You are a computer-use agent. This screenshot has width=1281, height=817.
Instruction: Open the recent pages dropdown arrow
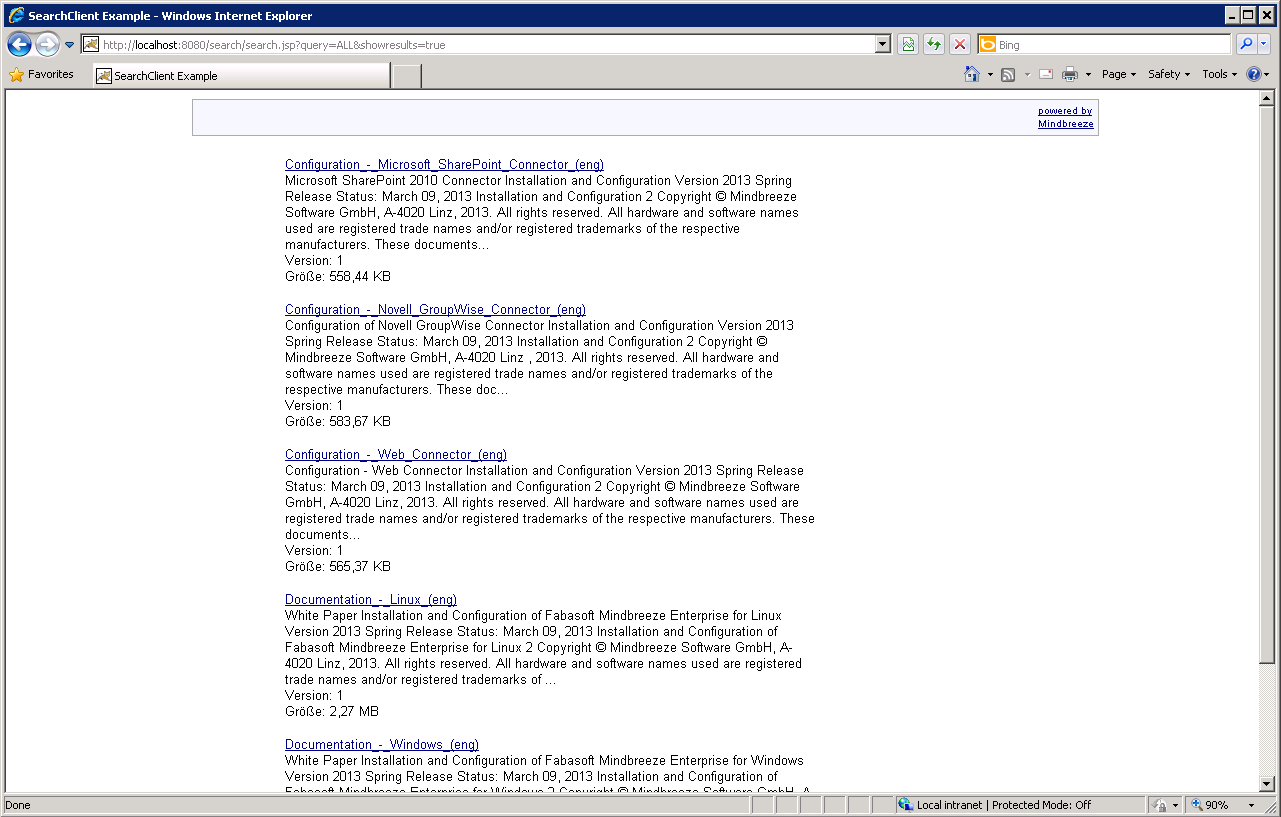pos(69,45)
